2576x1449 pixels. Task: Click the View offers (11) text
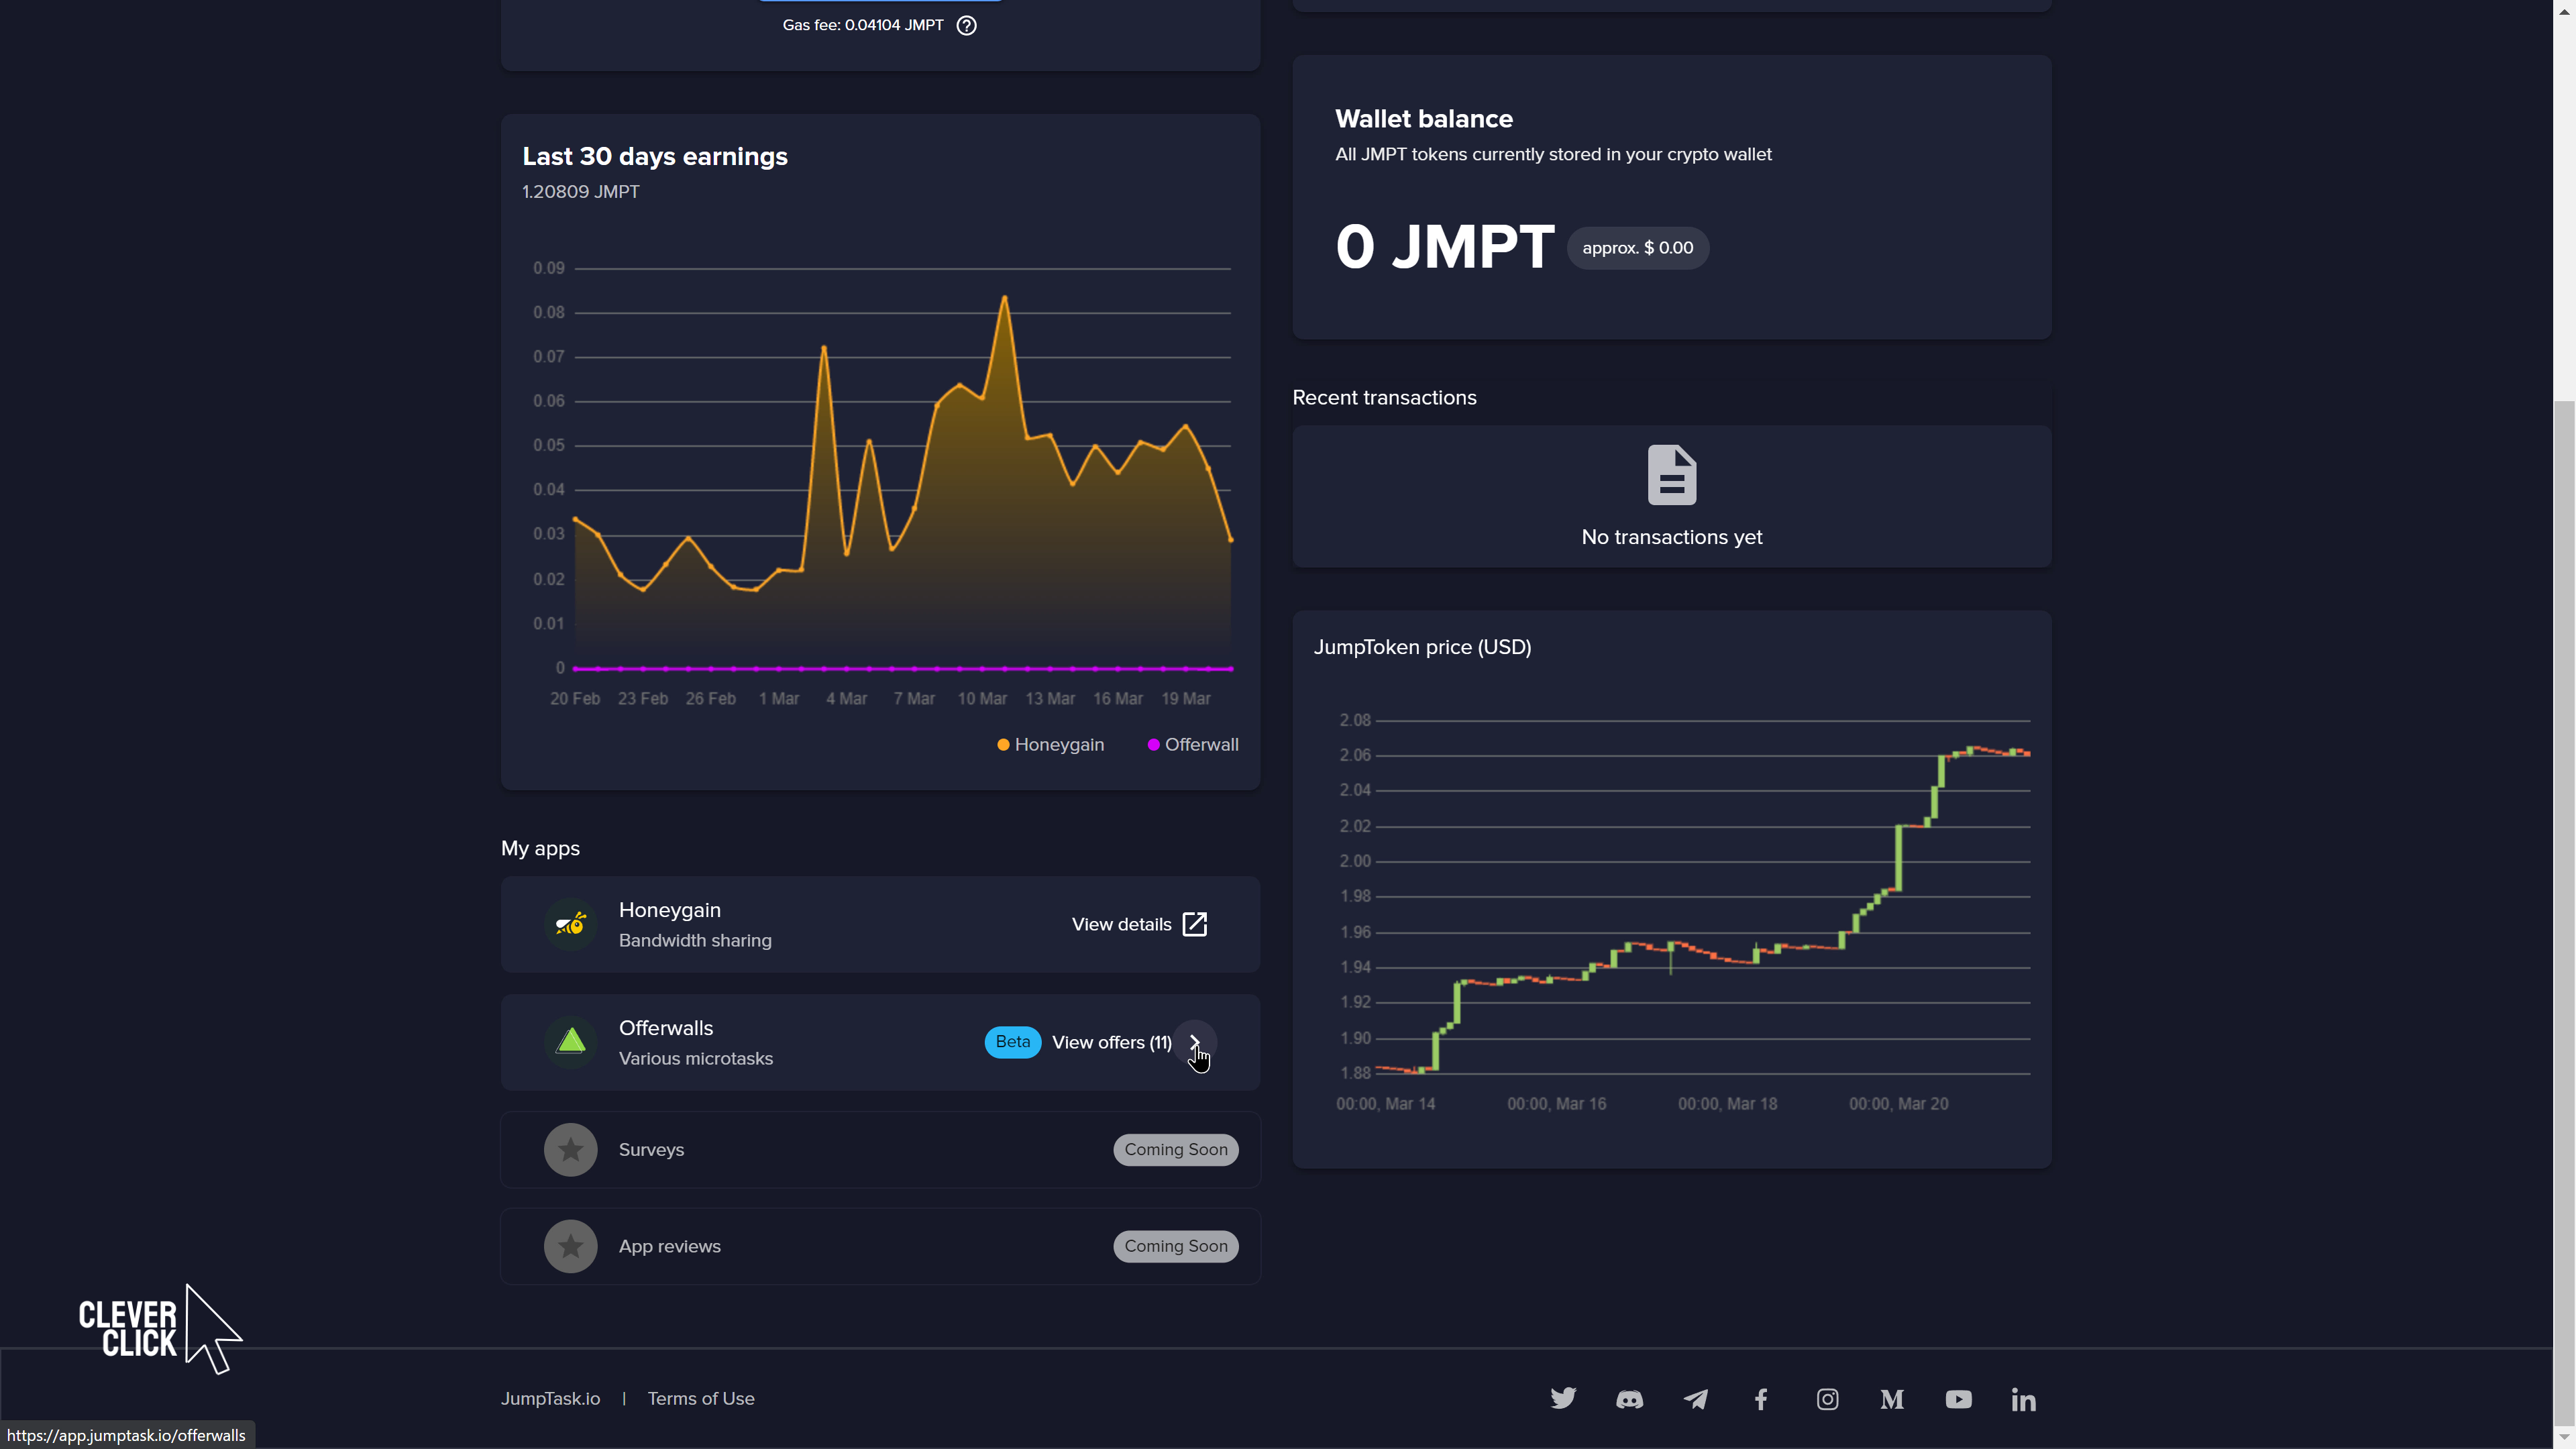1111,1042
